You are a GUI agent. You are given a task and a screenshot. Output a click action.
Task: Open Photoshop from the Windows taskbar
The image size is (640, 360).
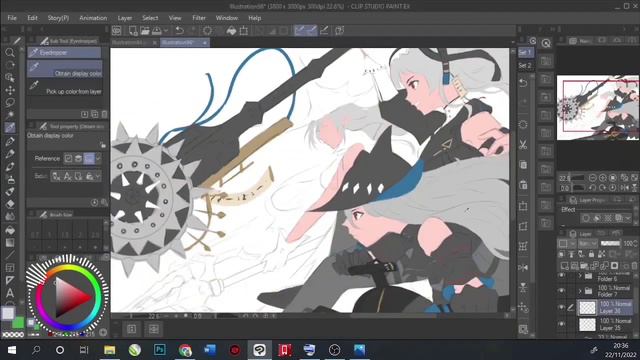point(160,350)
